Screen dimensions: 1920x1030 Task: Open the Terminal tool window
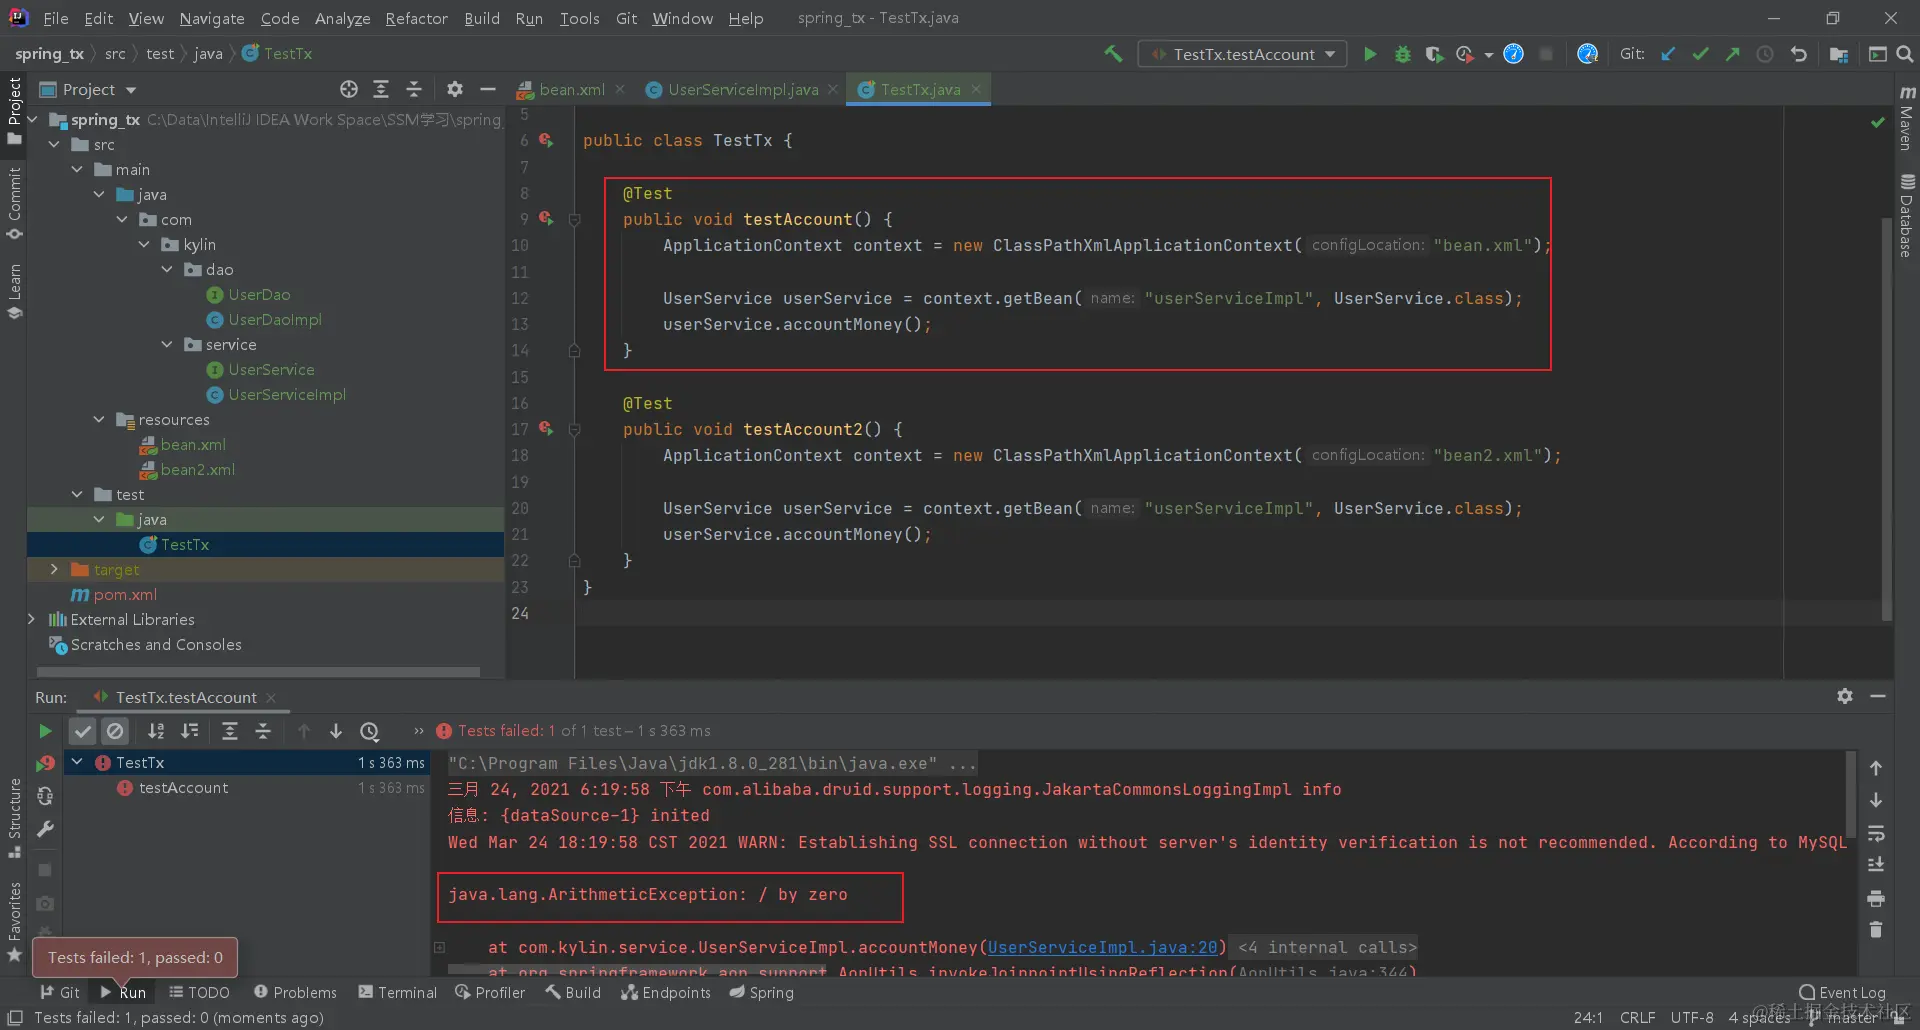coord(398,992)
